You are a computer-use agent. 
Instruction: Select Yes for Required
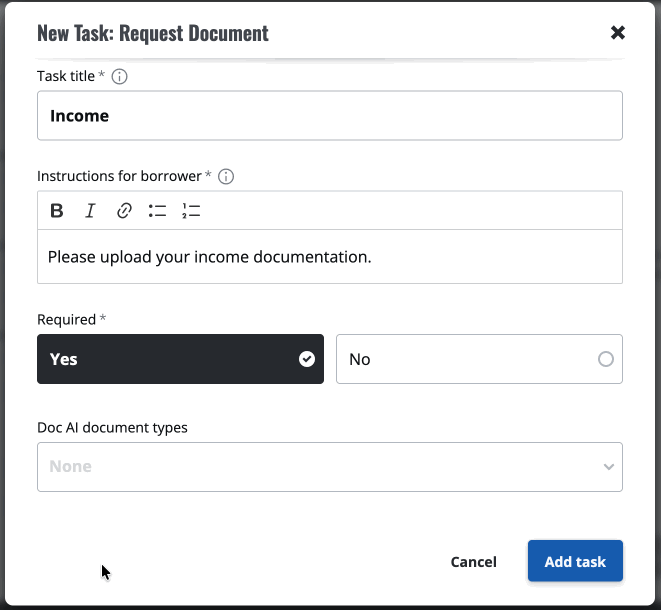pos(180,359)
